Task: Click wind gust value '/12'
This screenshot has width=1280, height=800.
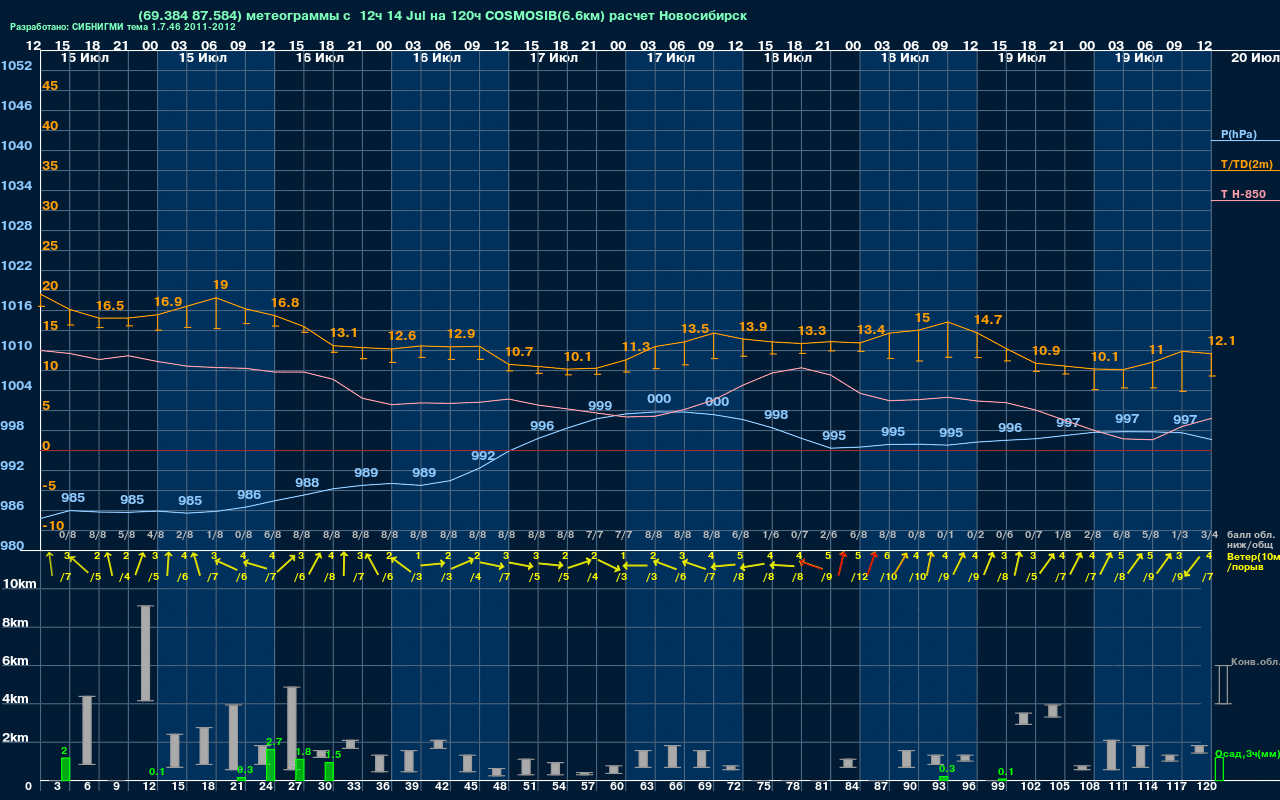Action: 859,576
